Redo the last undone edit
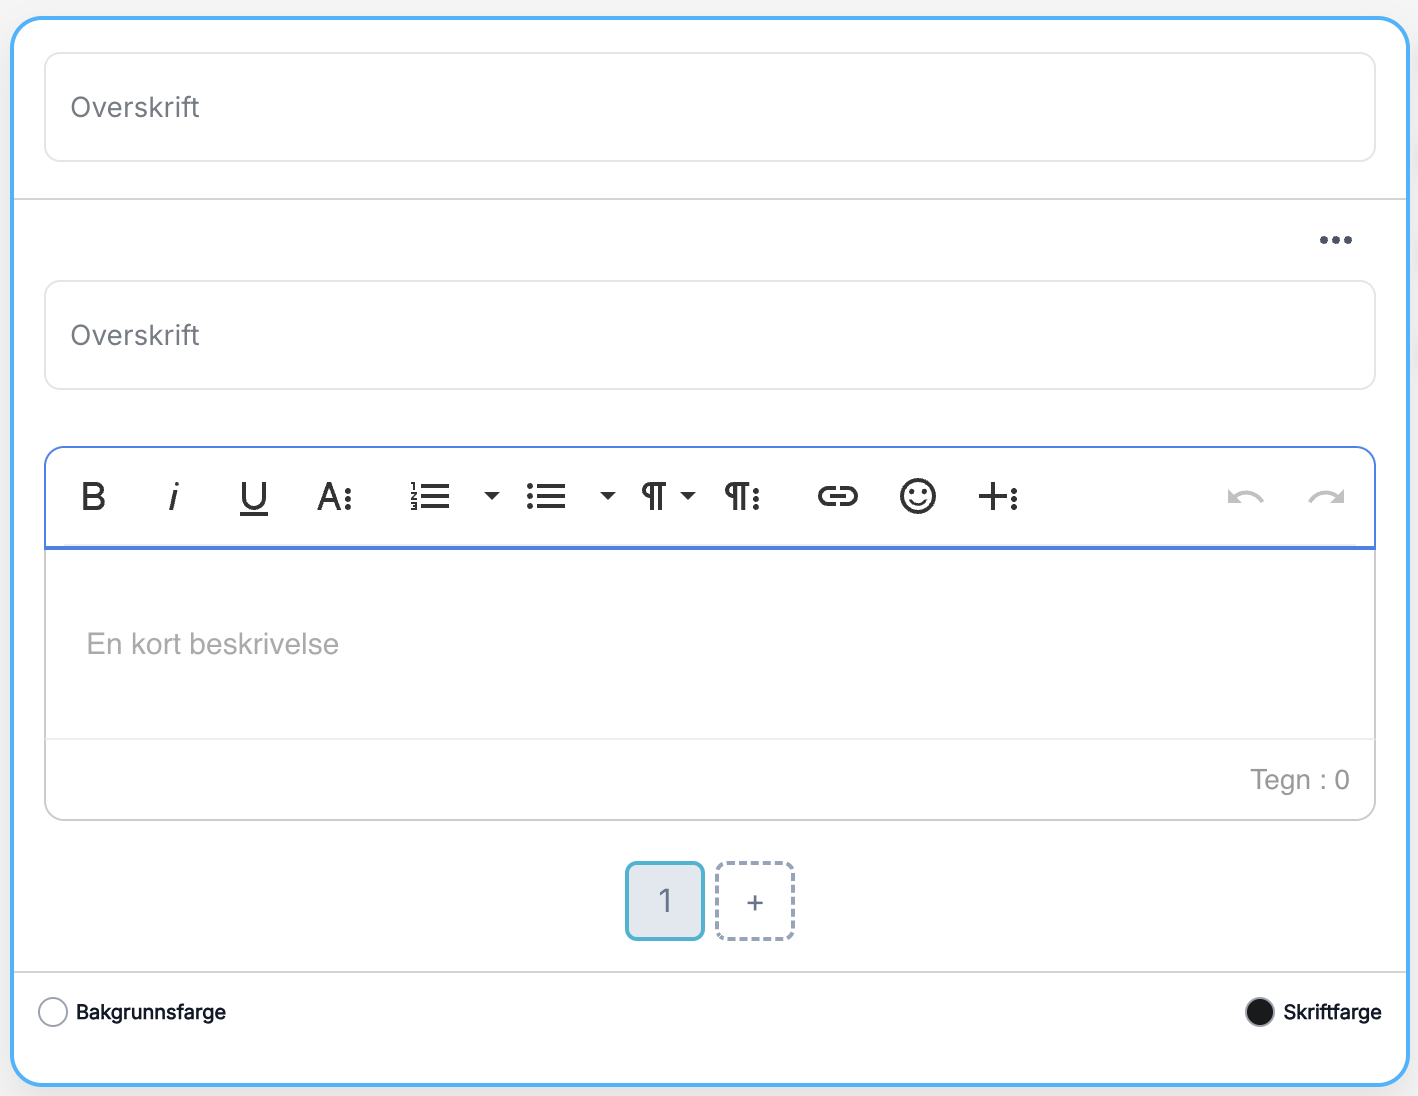The width and height of the screenshot is (1418, 1096). coord(1326,497)
